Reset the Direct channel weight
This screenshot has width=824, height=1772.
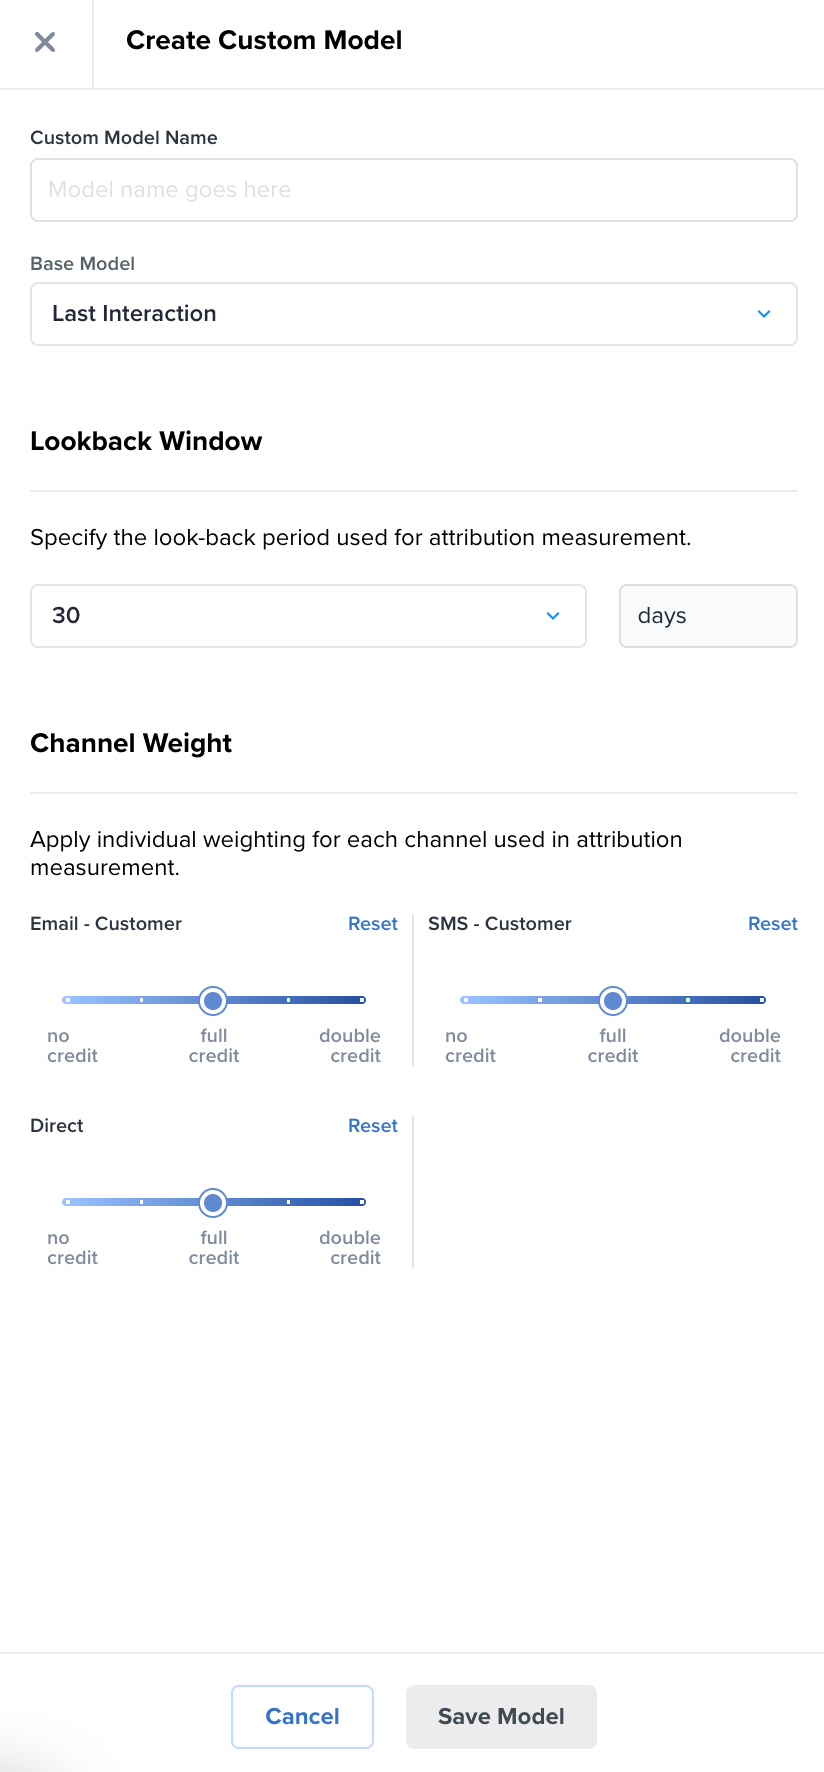372,1126
